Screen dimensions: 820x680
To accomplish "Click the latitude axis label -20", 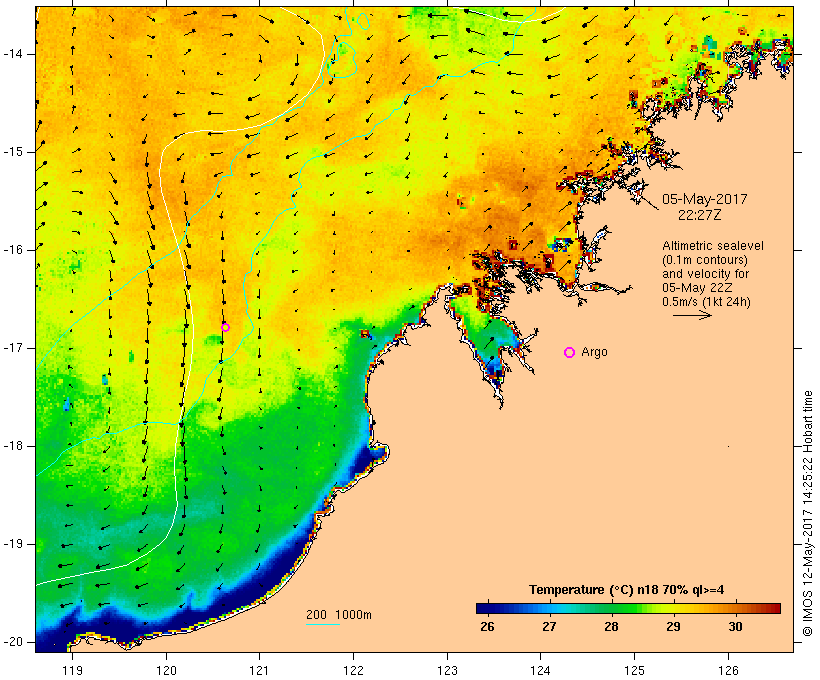I will click(x=12, y=642).
